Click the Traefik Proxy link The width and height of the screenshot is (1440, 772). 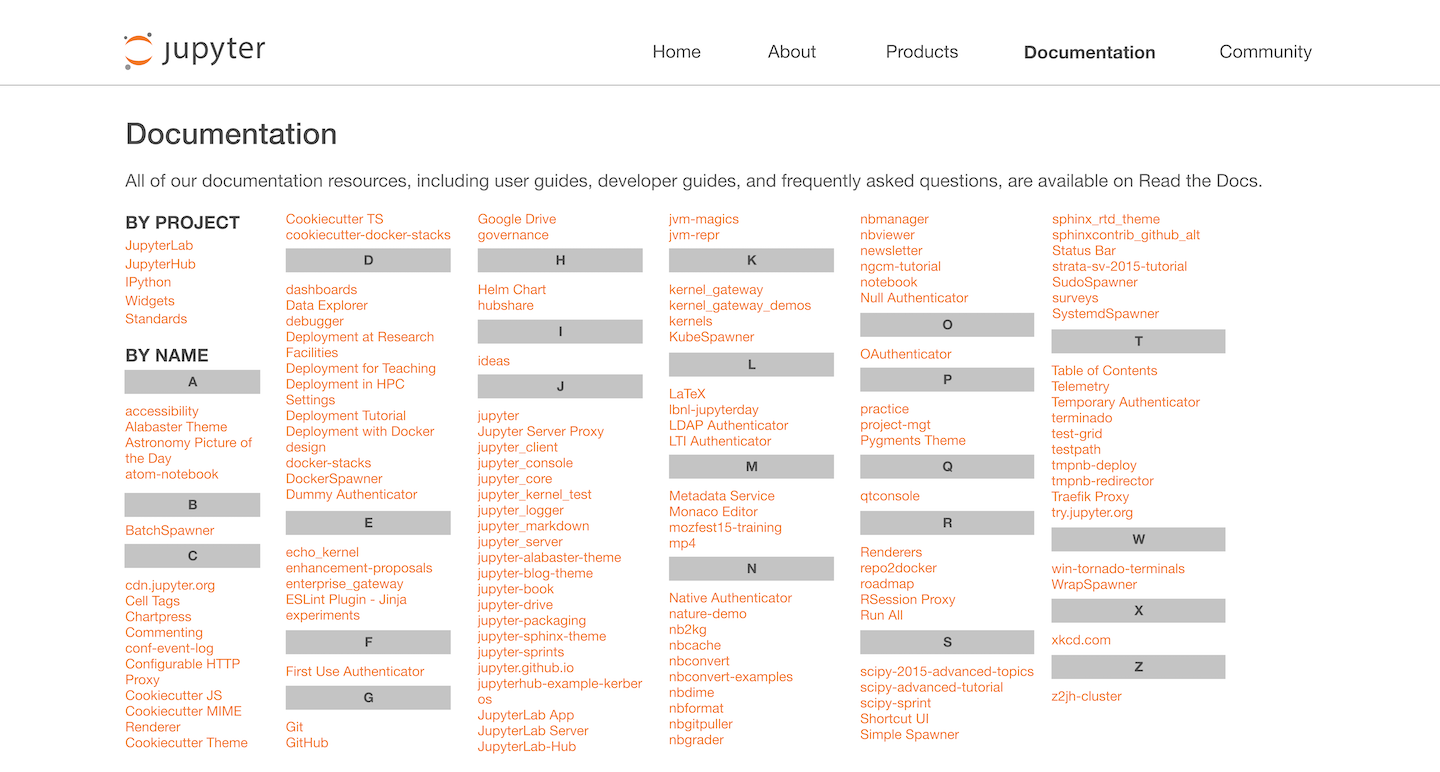[x=1090, y=497]
